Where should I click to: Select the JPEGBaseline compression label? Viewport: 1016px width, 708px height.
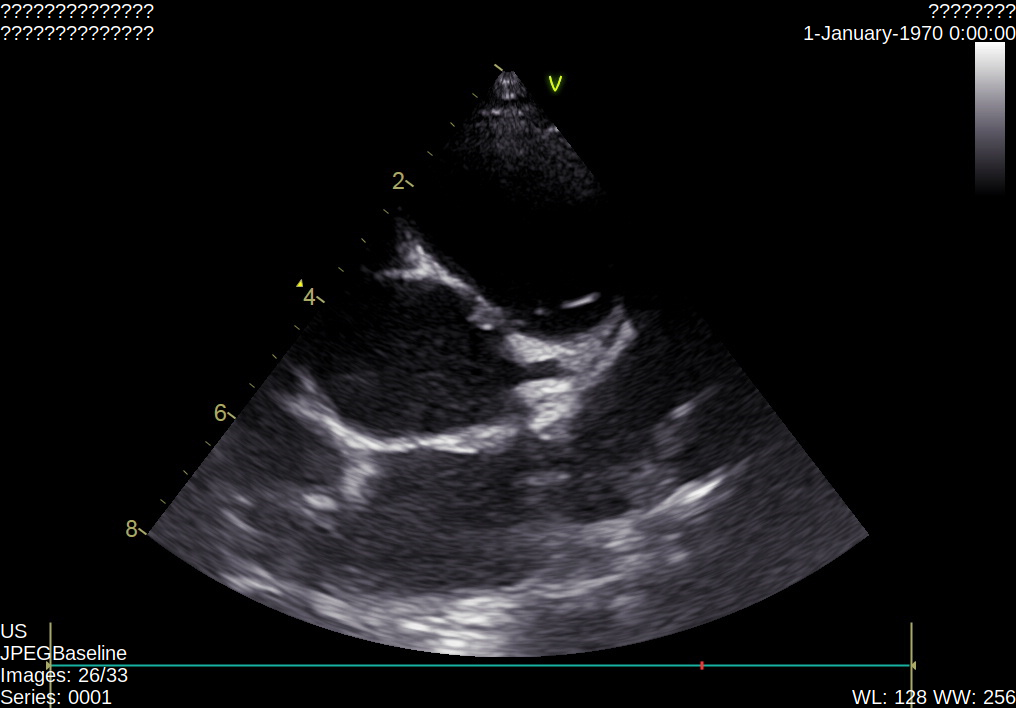(64, 652)
